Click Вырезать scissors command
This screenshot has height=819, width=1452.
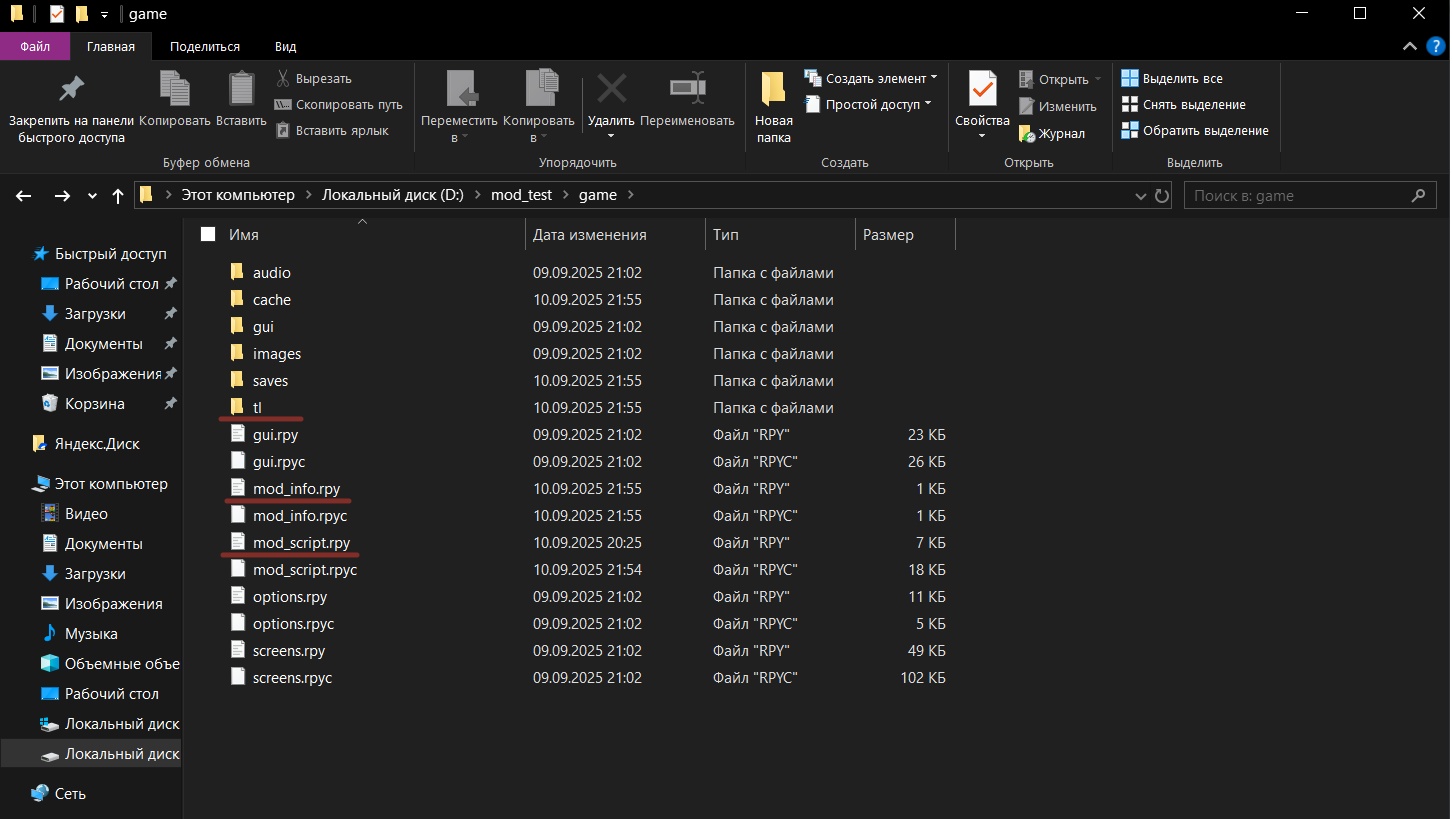[x=314, y=78]
